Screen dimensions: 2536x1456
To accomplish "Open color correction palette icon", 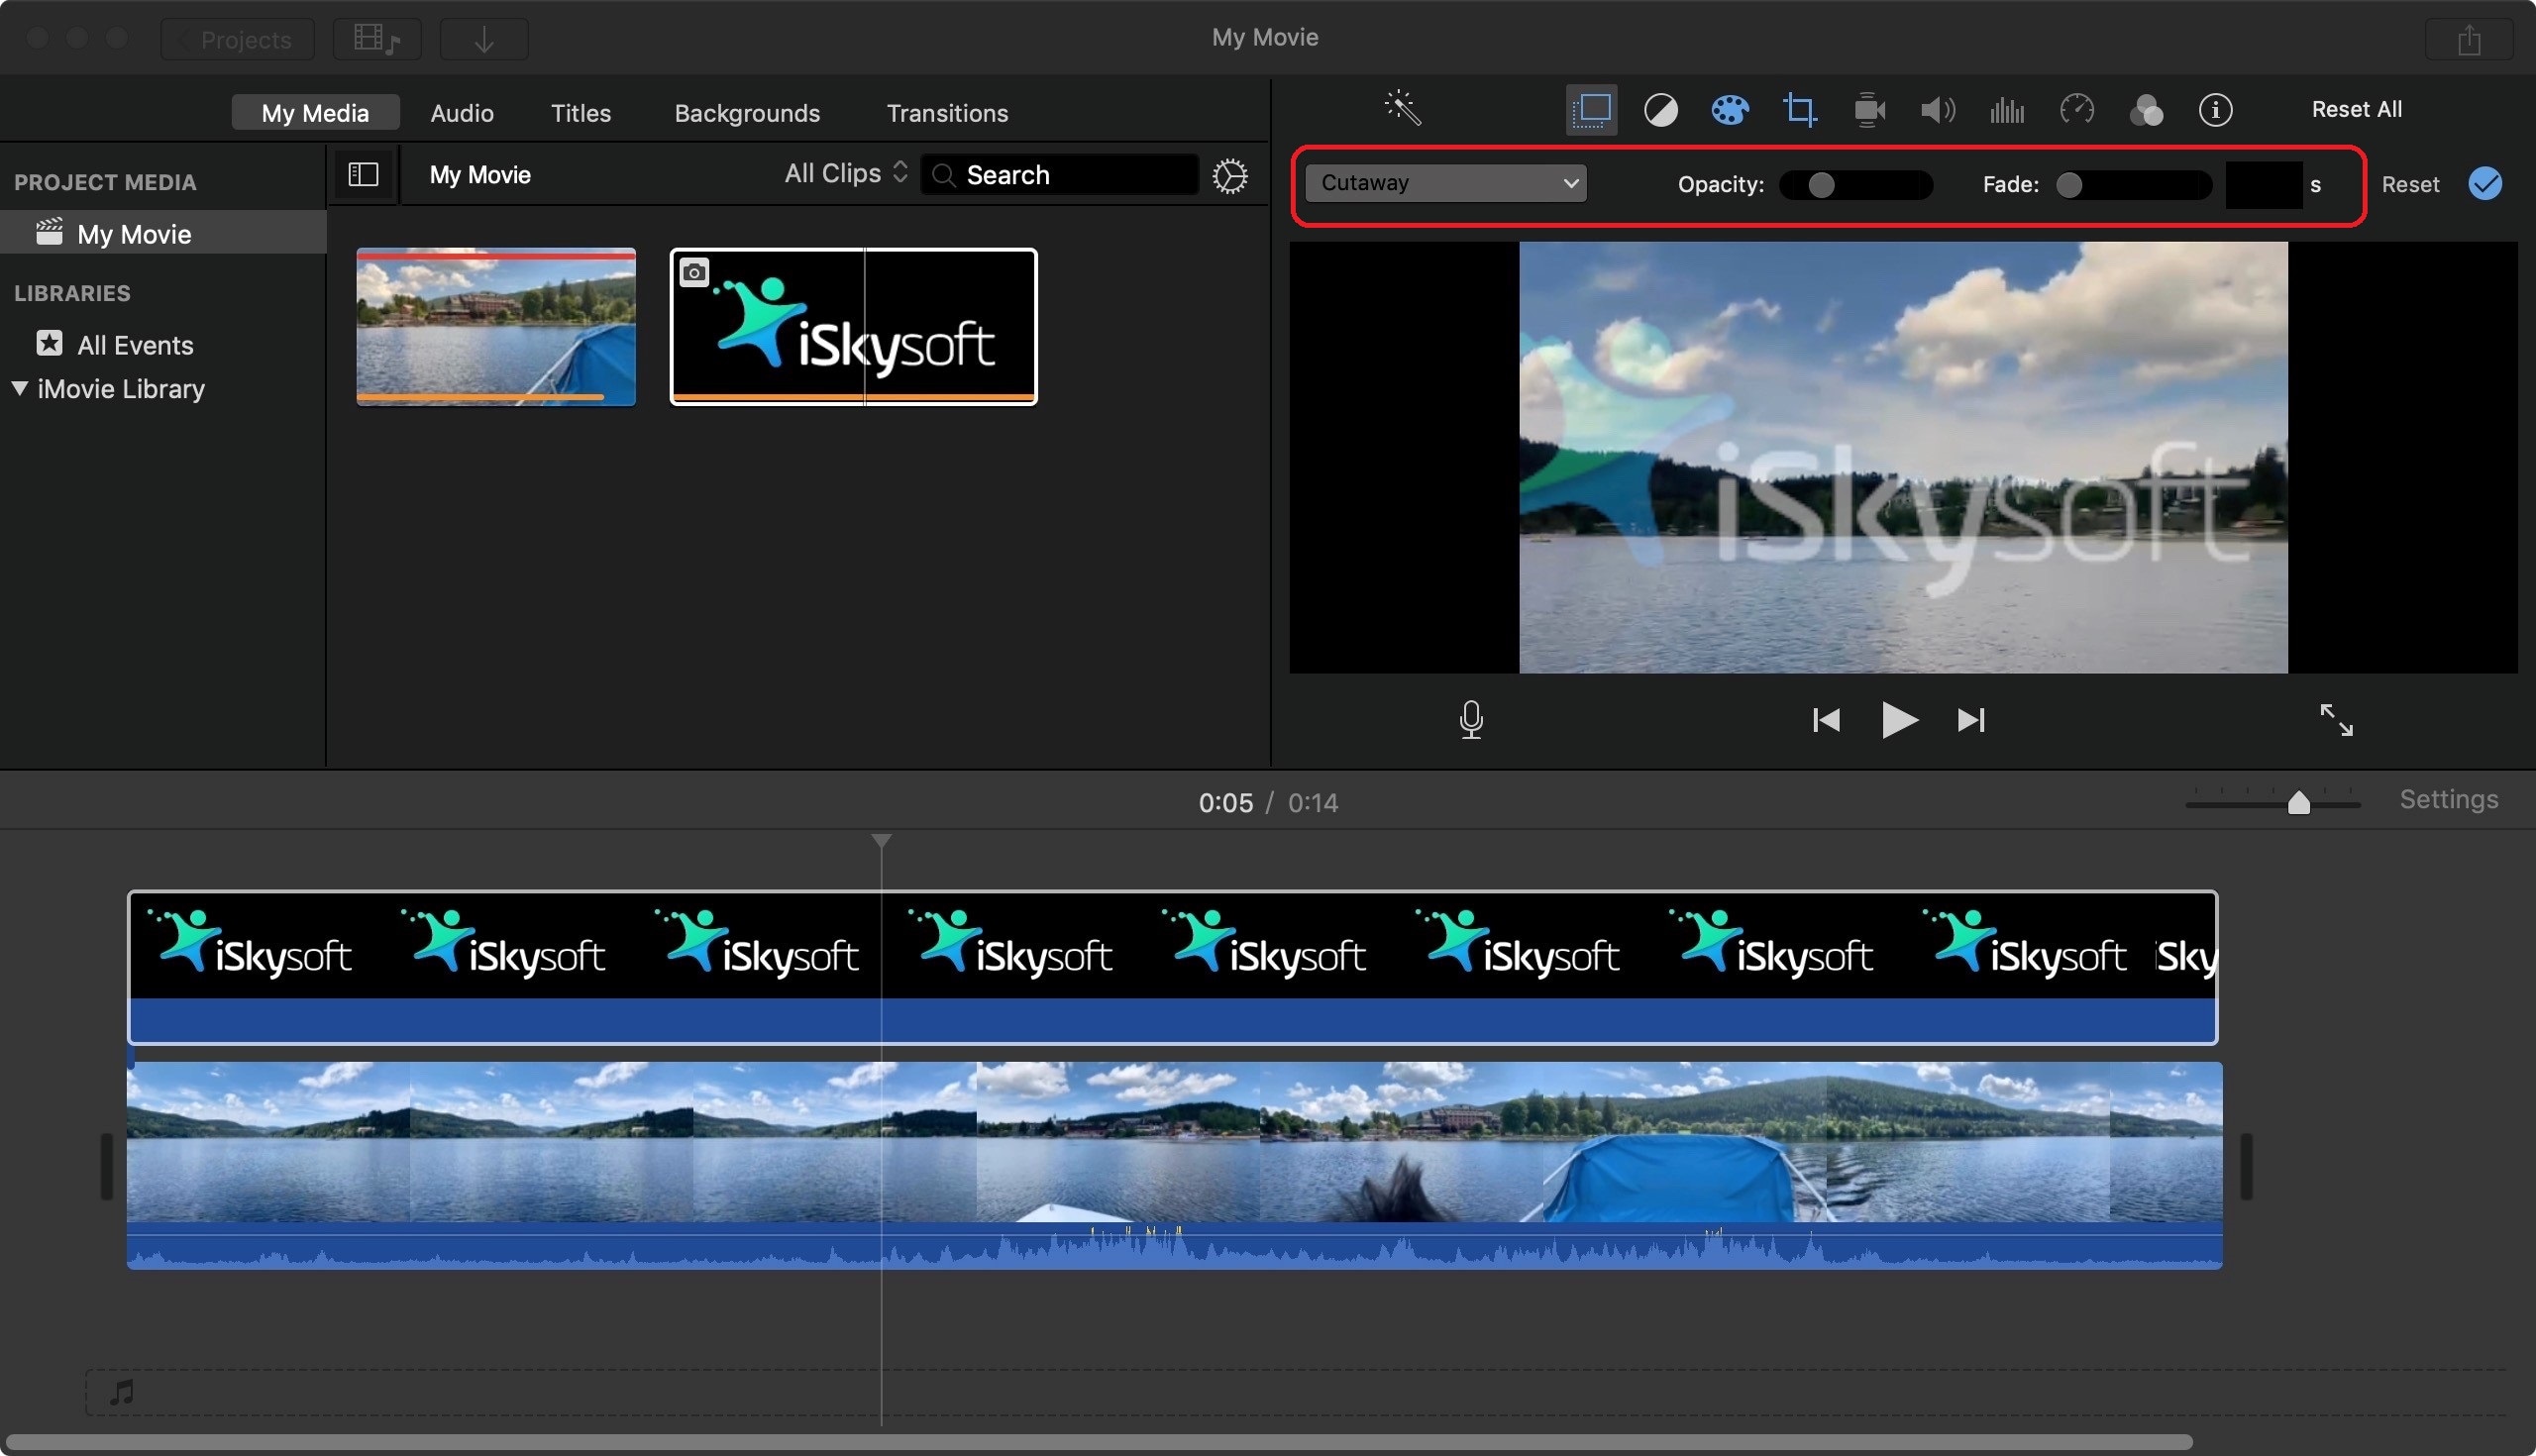I will (x=1729, y=109).
